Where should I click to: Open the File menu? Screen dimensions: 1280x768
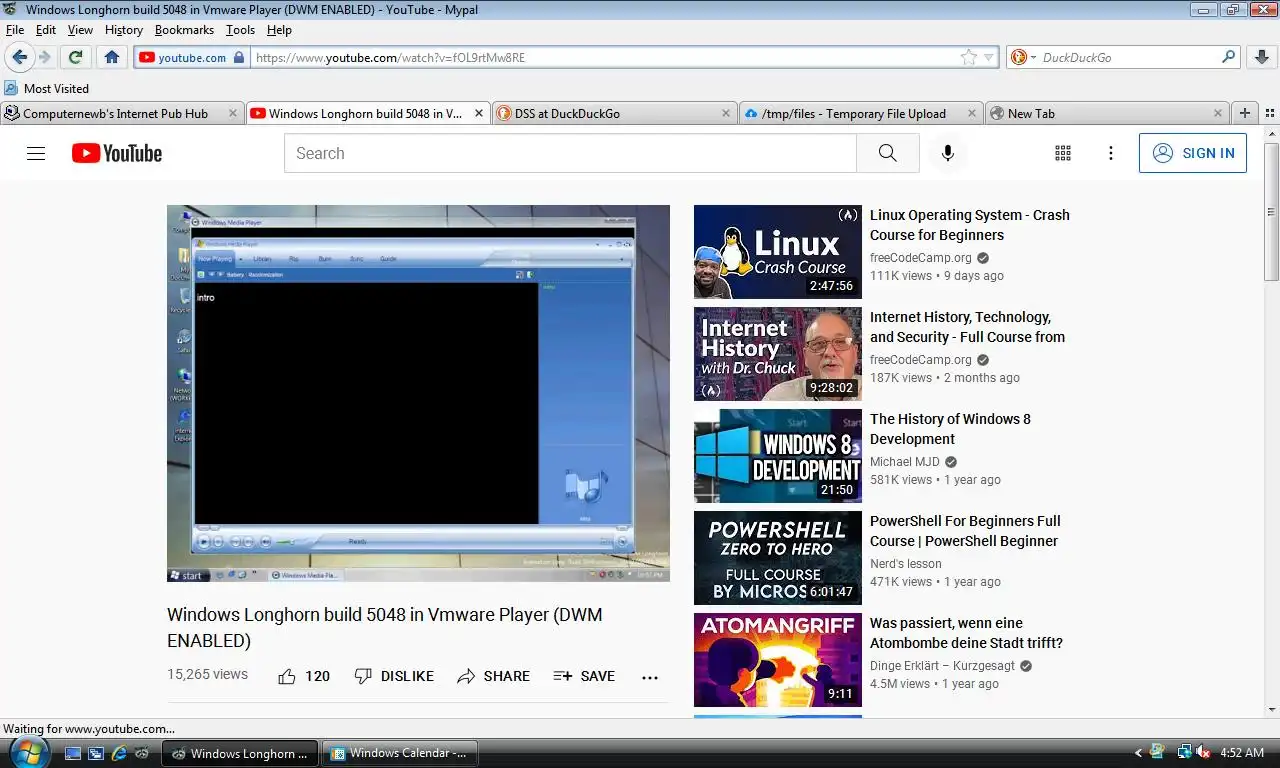15,30
